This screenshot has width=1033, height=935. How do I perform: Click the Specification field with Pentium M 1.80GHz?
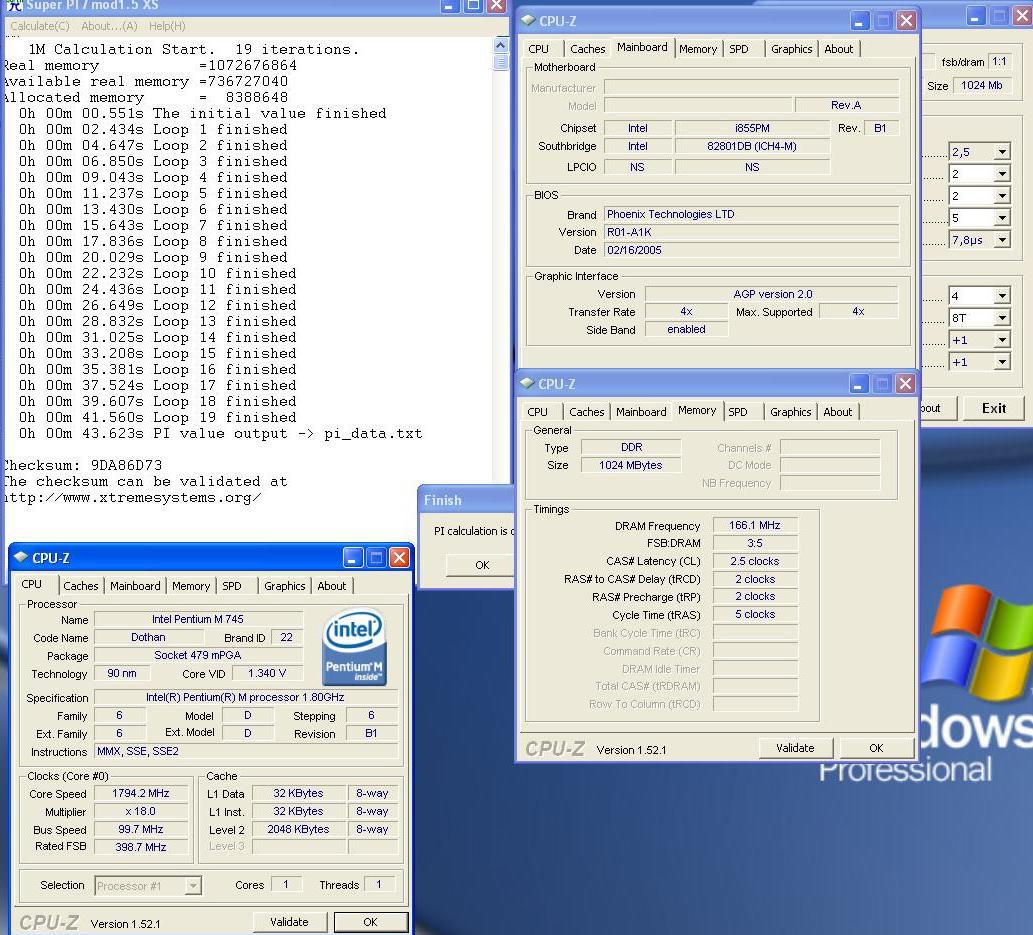[x=246, y=697]
